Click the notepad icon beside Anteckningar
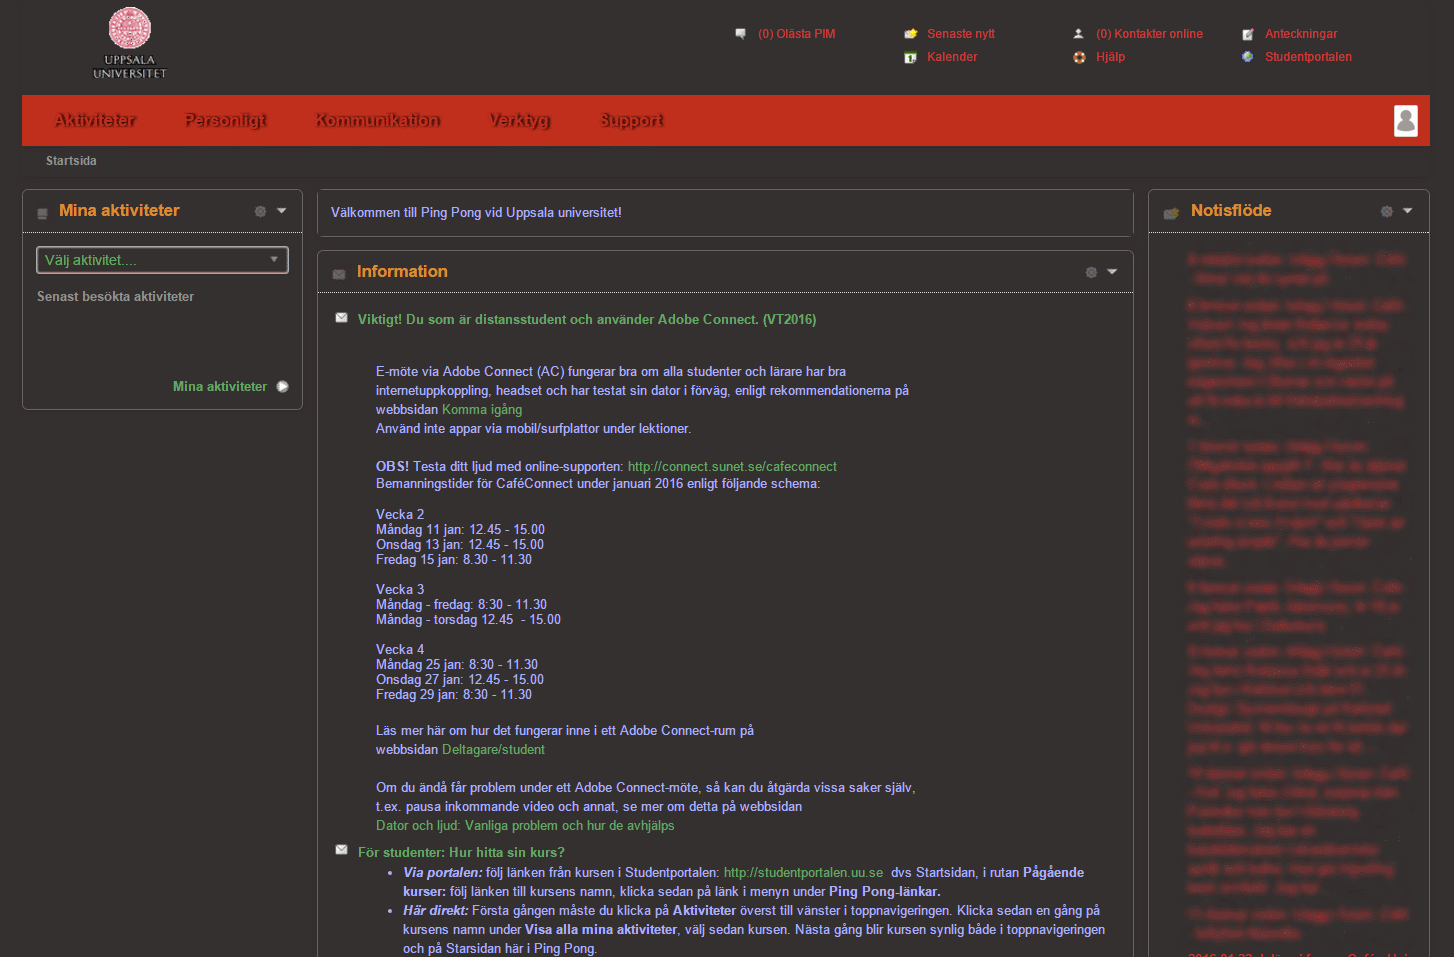 coord(1248,34)
